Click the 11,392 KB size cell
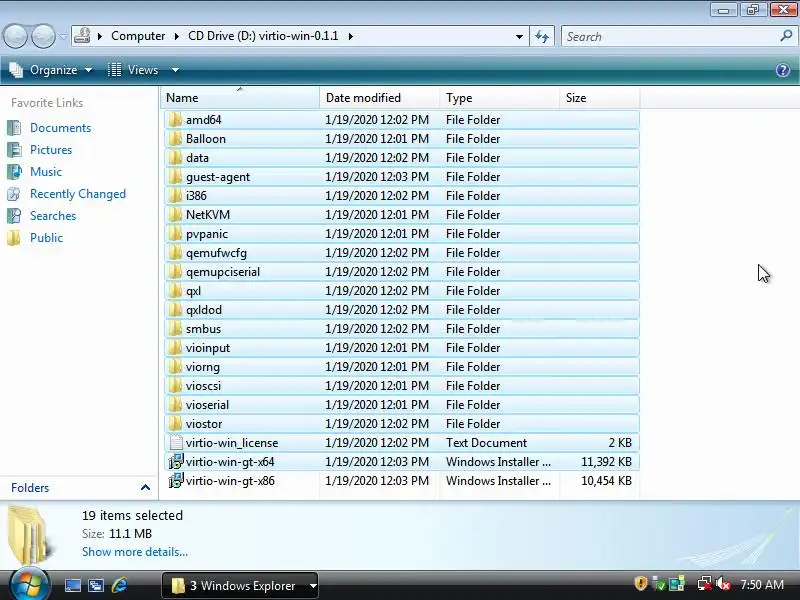Screen dimensions: 800x600 (606, 462)
